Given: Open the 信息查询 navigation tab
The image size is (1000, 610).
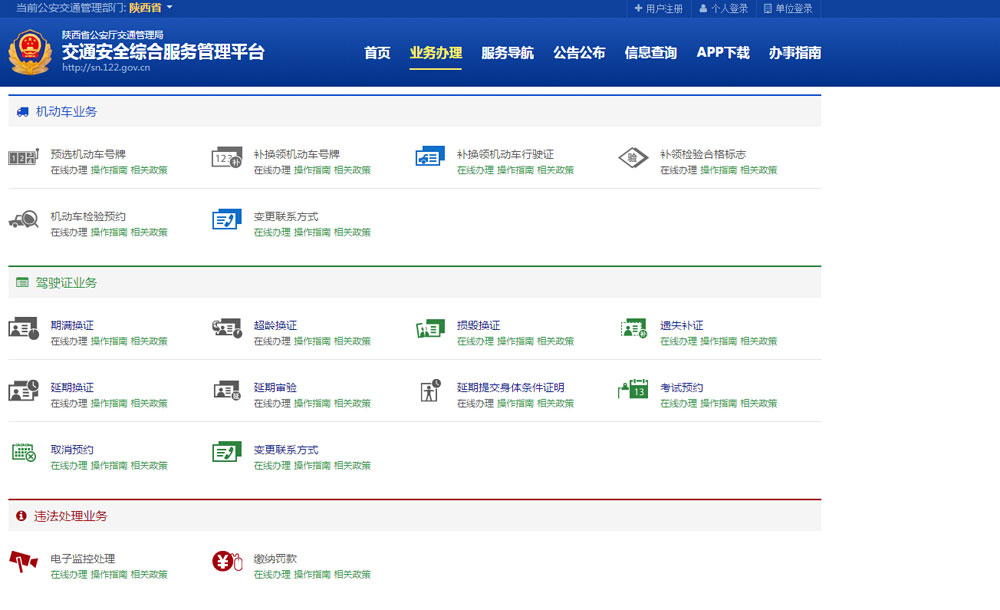Looking at the screenshot, I should [x=650, y=53].
